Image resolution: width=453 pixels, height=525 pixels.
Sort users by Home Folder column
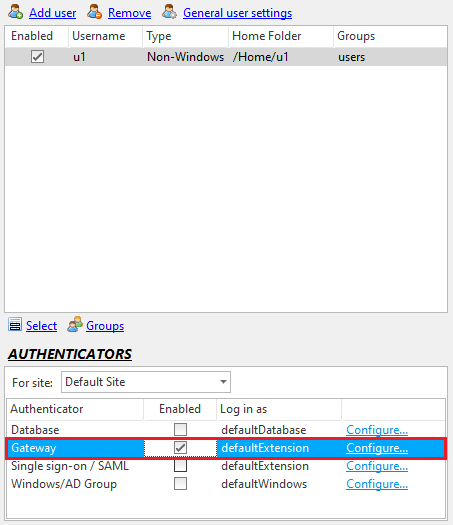click(281, 36)
